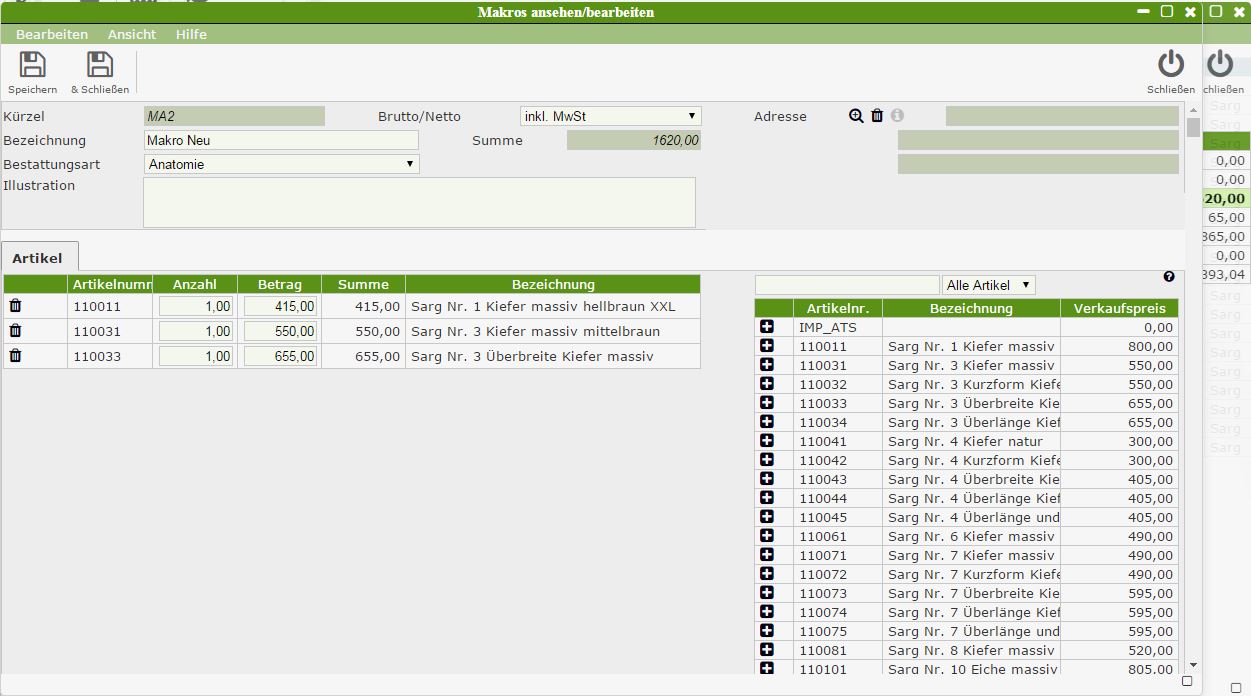This screenshot has height=696, width=1251.
Task: Select the Artikel tab
Action: point(37,258)
